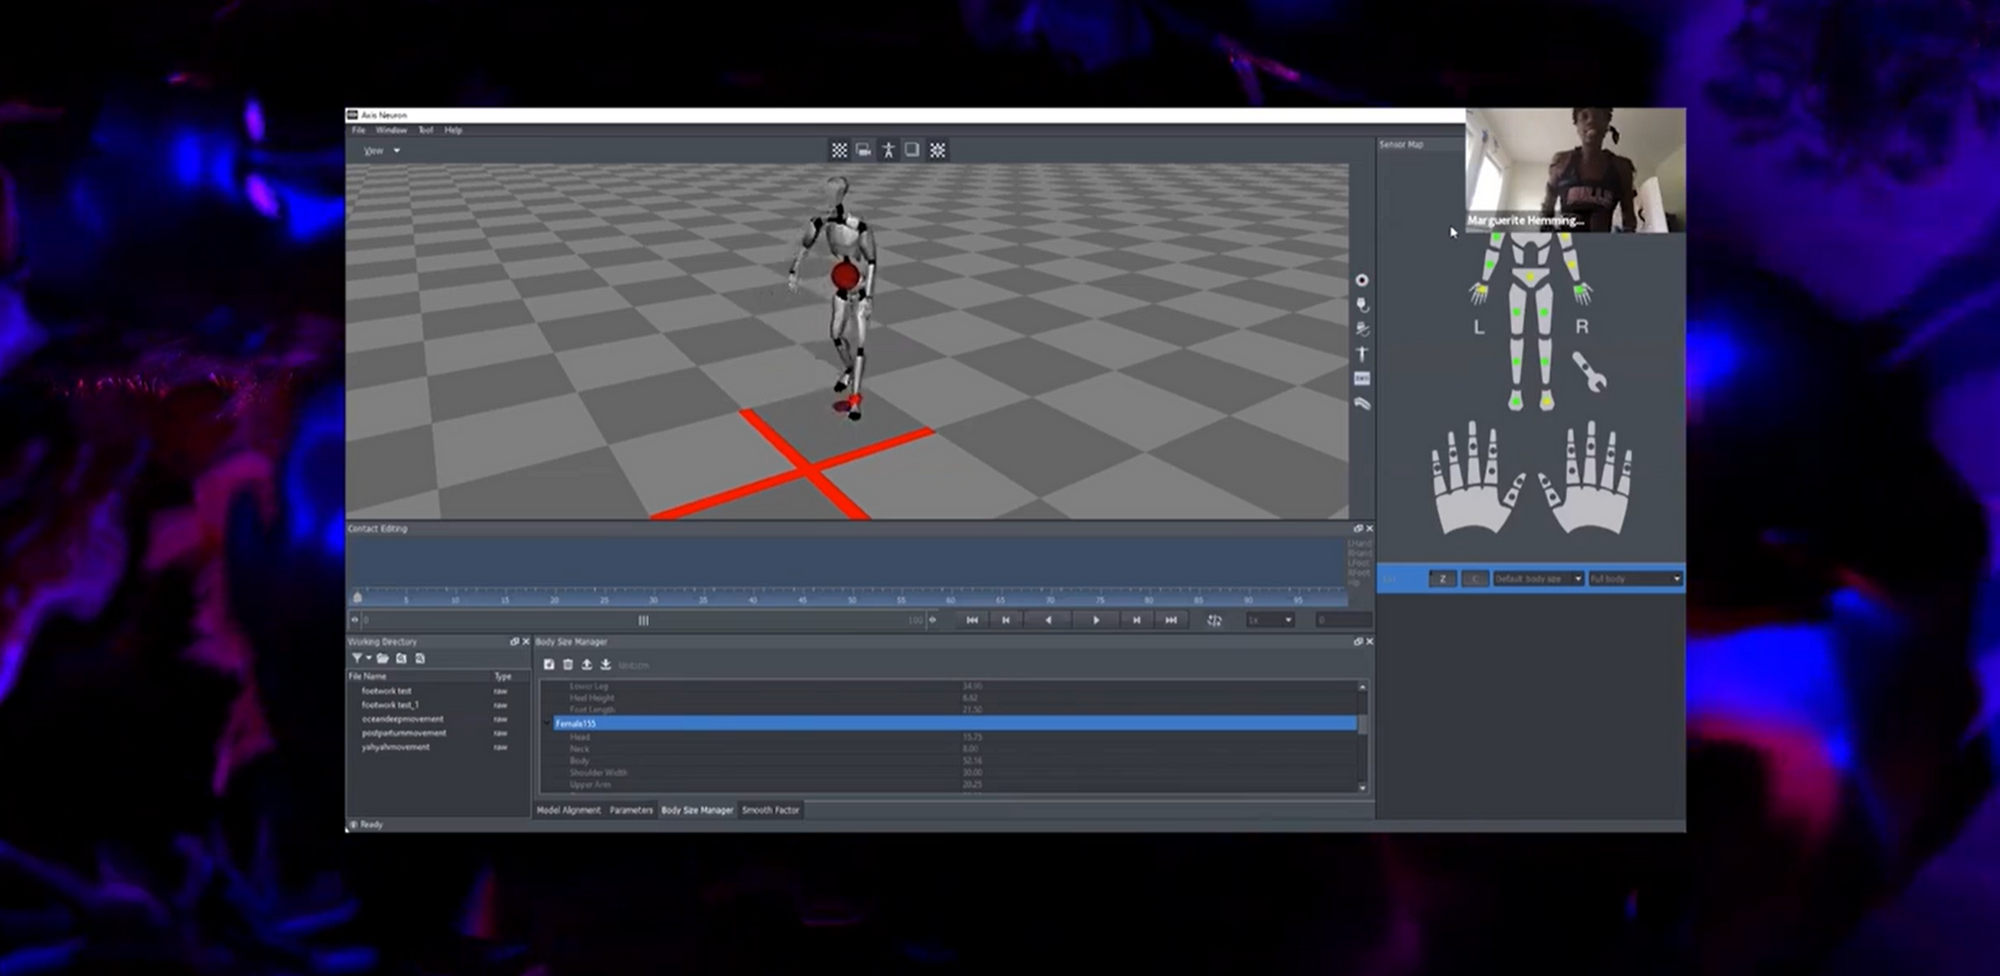Play the animation in reverse
The image size is (2000, 976).
(x=1048, y=620)
